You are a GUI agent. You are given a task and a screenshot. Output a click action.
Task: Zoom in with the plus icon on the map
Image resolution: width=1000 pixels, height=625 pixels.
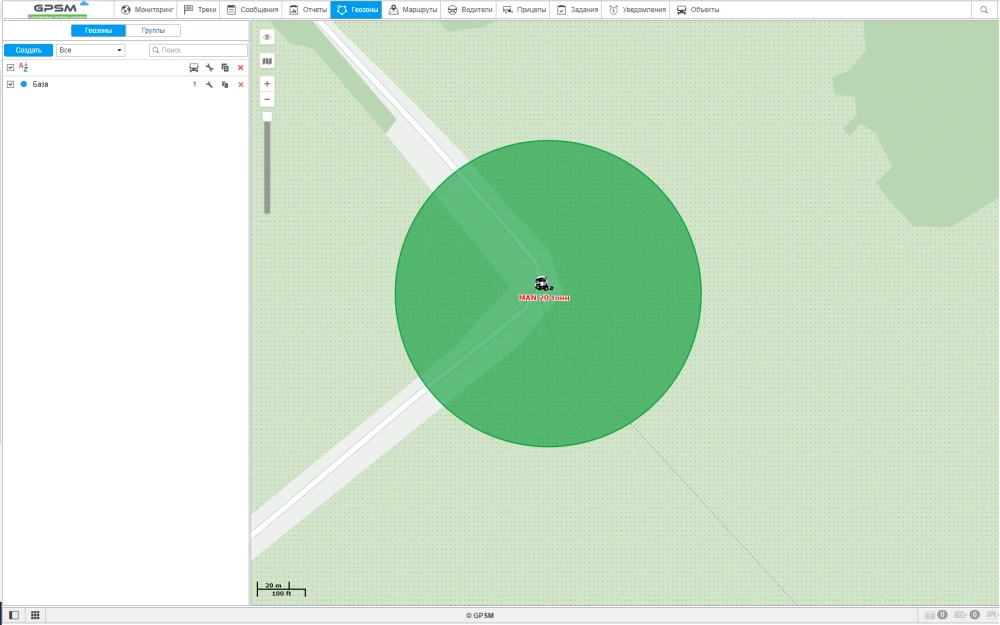267,83
